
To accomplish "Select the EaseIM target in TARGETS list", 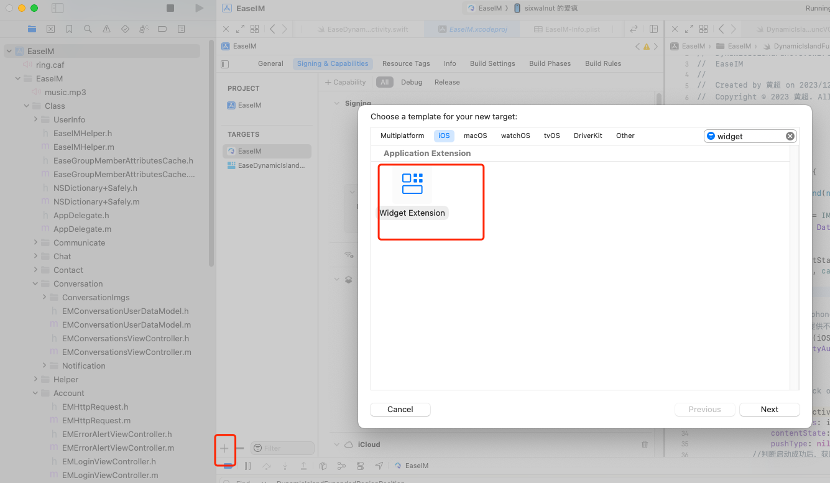I will (x=267, y=151).
